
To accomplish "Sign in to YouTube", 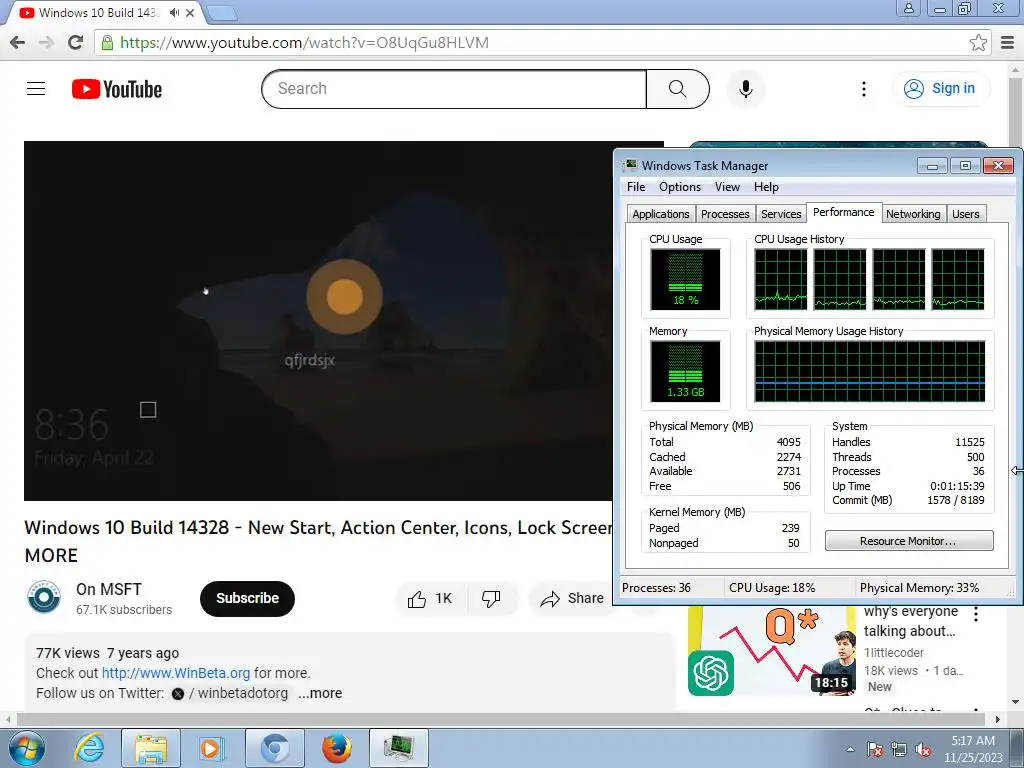I will [940, 89].
